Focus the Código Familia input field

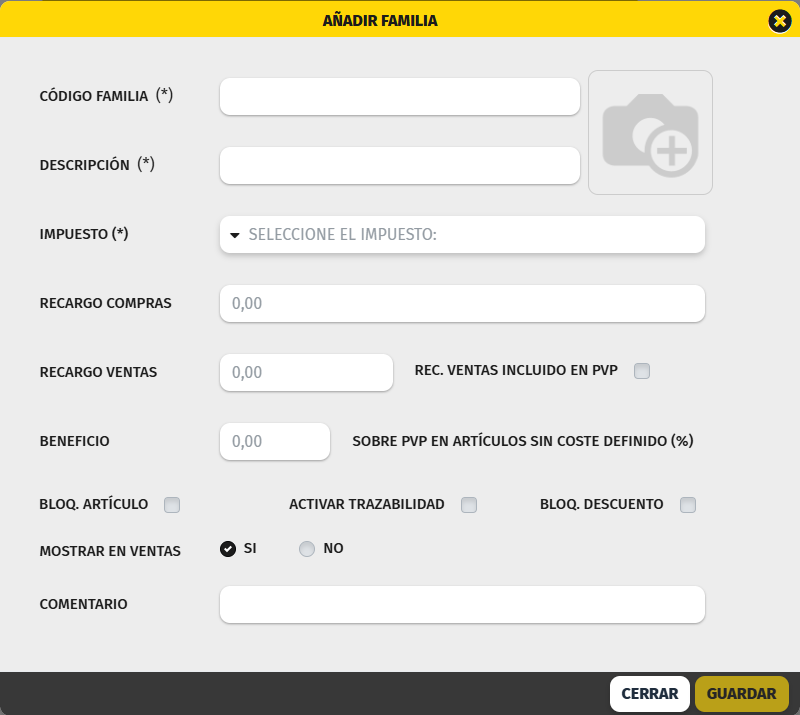400,97
